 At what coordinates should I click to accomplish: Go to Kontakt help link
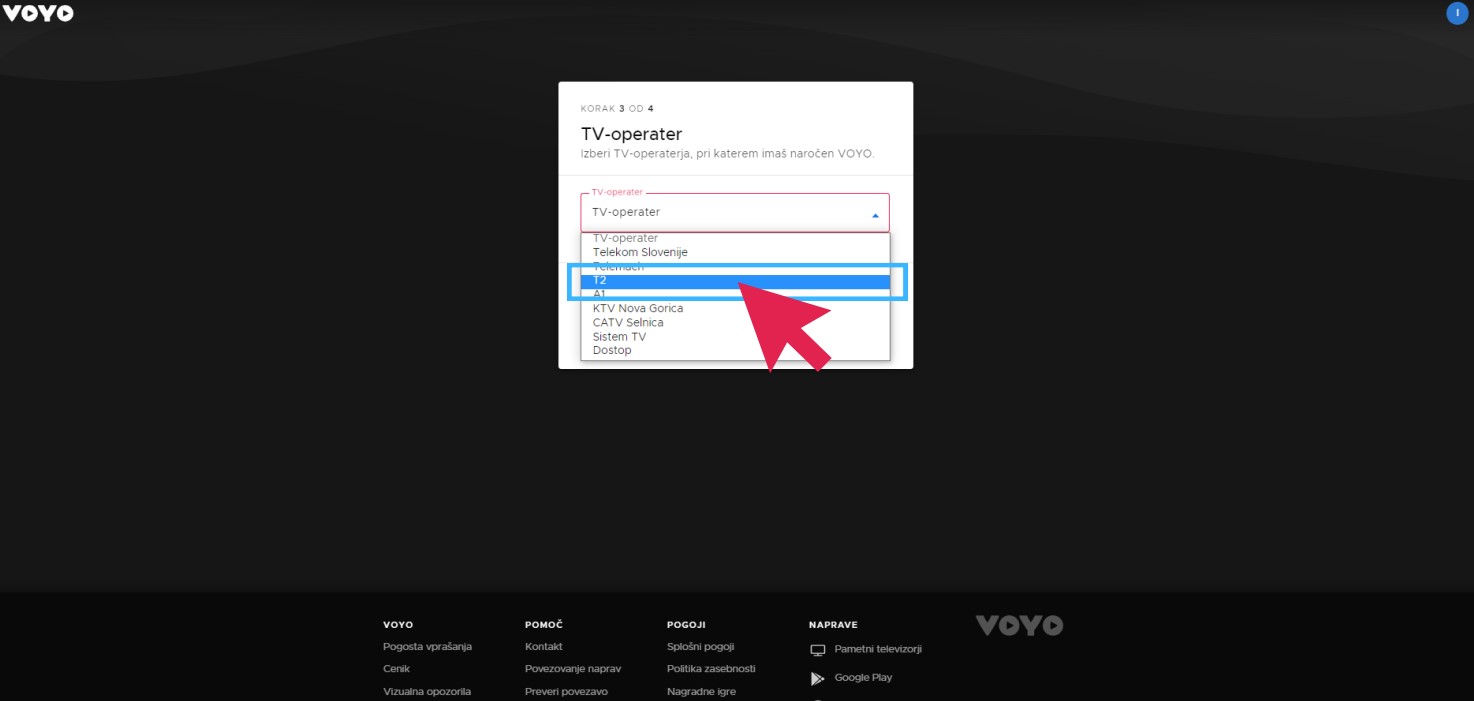point(544,647)
